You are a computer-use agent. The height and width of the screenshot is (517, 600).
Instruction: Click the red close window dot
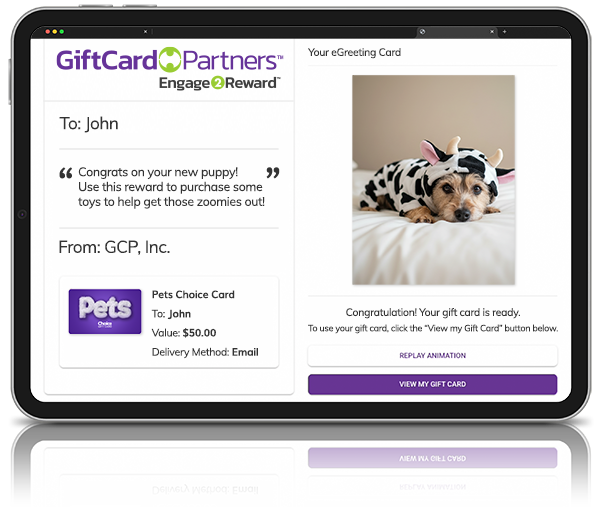[47, 32]
